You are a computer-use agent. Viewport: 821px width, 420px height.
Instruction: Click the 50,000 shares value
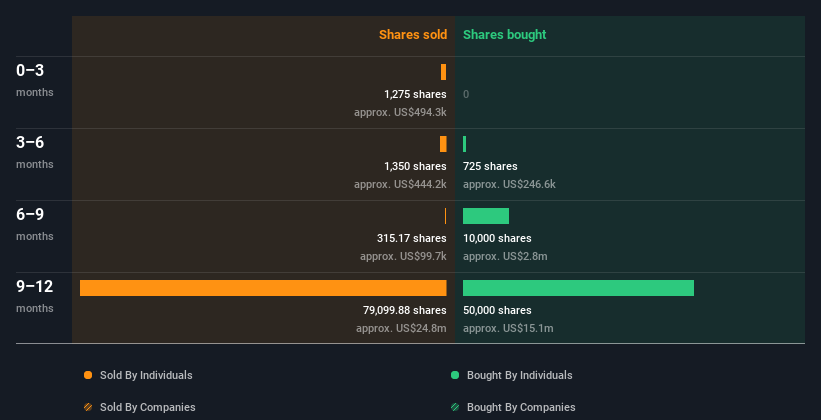(497, 310)
